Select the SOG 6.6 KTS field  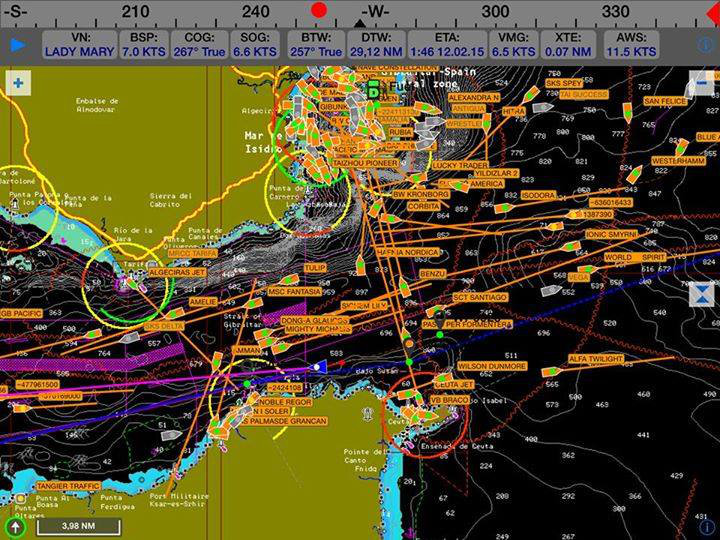(x=255, y=45)
